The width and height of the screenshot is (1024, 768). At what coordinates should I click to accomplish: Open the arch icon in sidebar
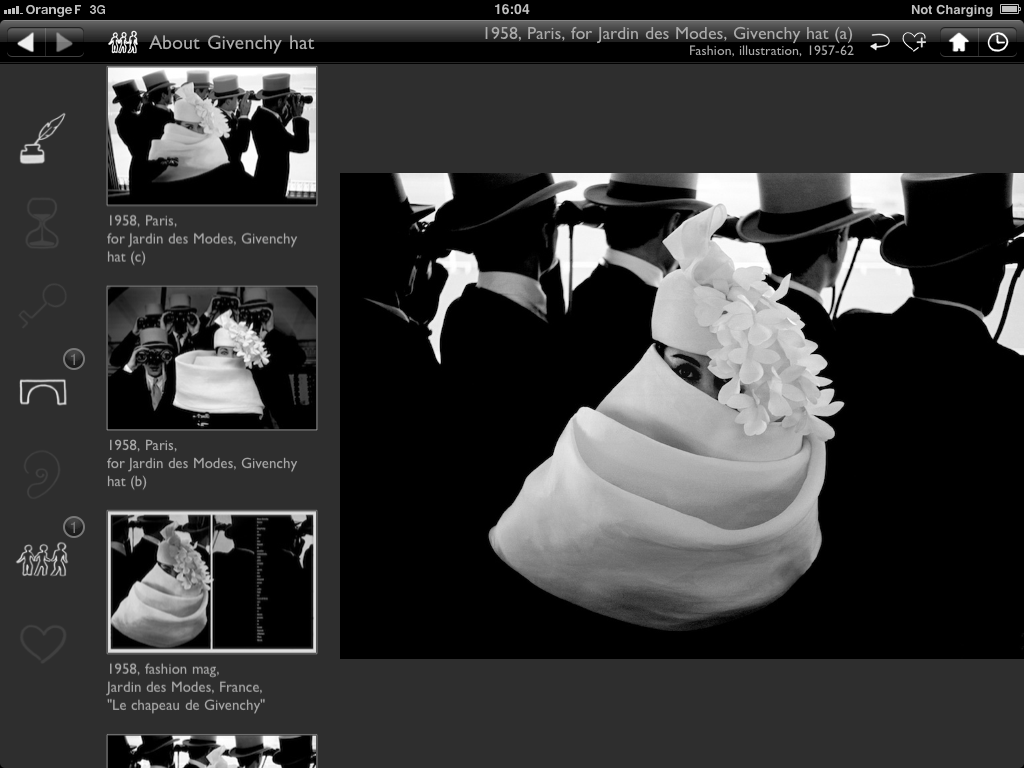click(x=43, y=392)
